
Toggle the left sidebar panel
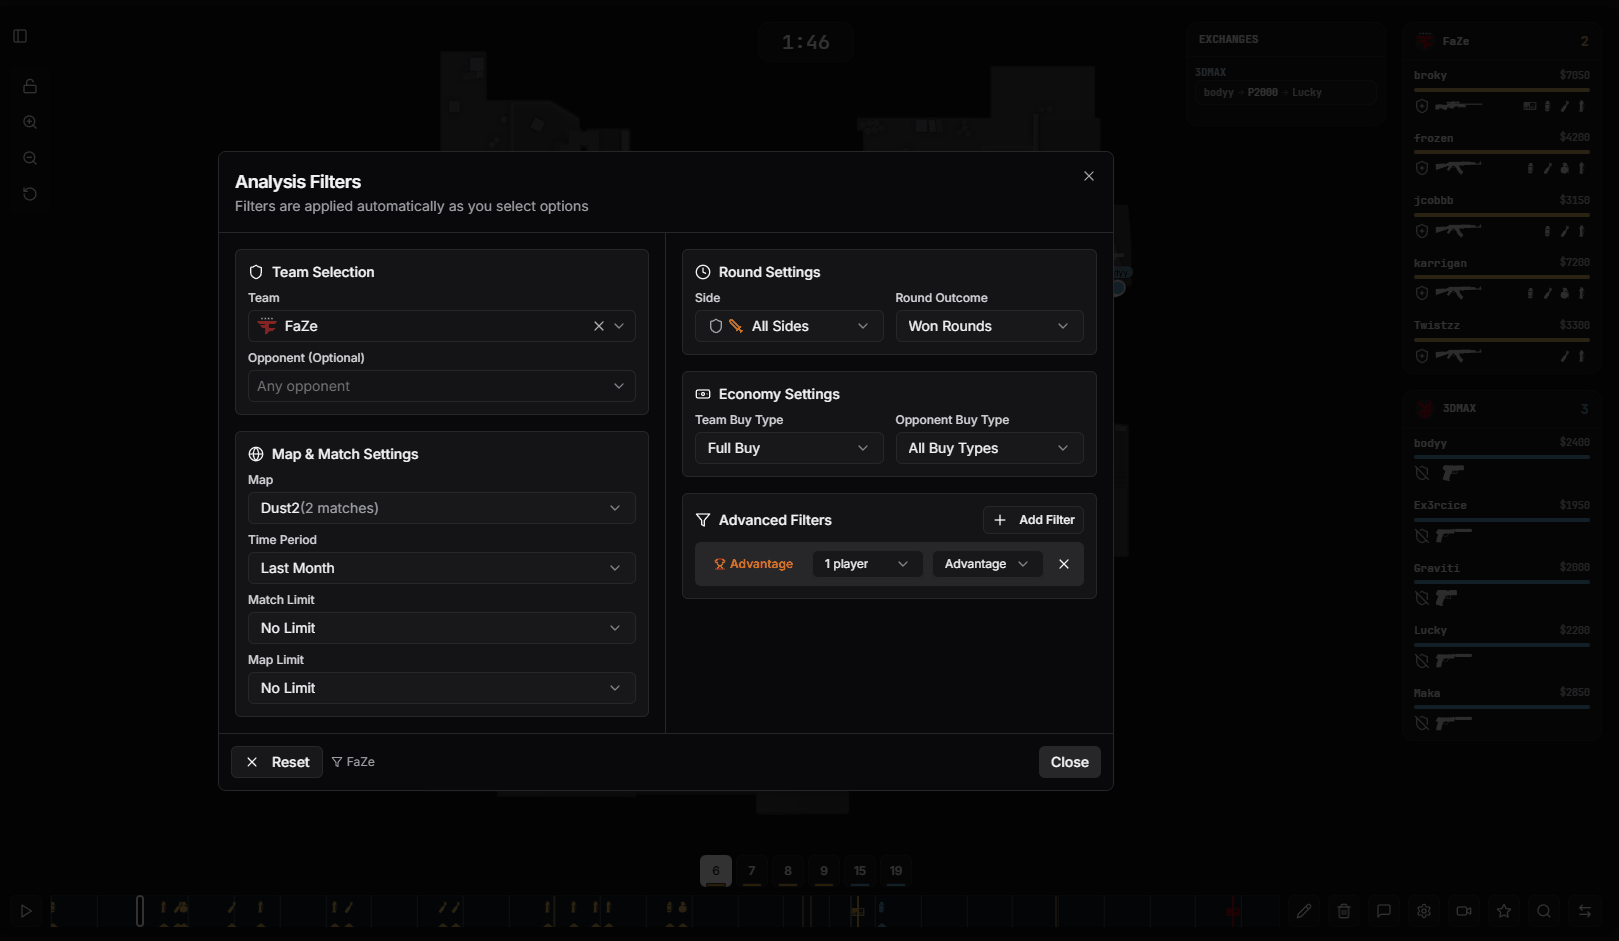20,36
